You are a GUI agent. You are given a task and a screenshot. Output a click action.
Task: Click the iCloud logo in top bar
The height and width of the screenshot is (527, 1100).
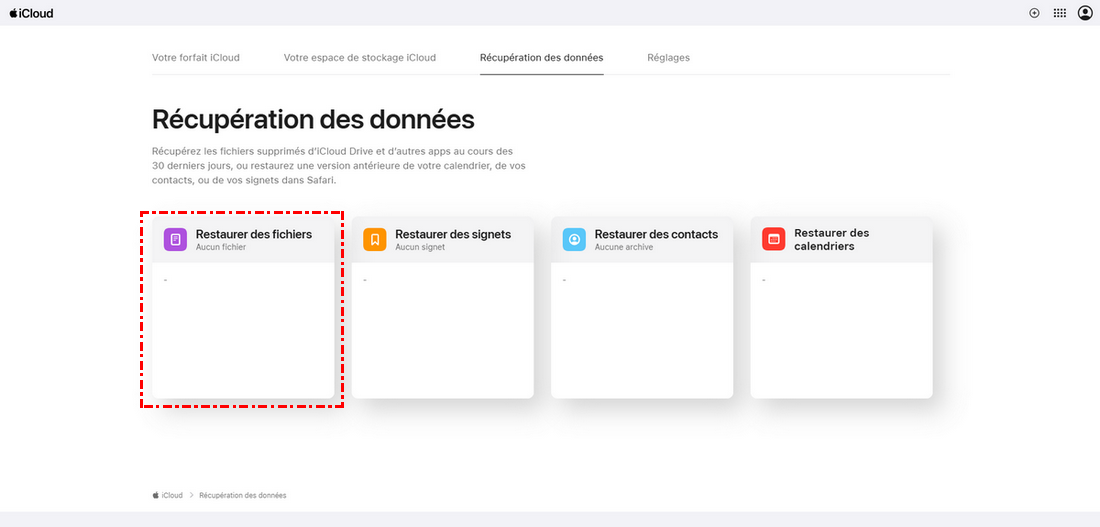coord(32,13)
